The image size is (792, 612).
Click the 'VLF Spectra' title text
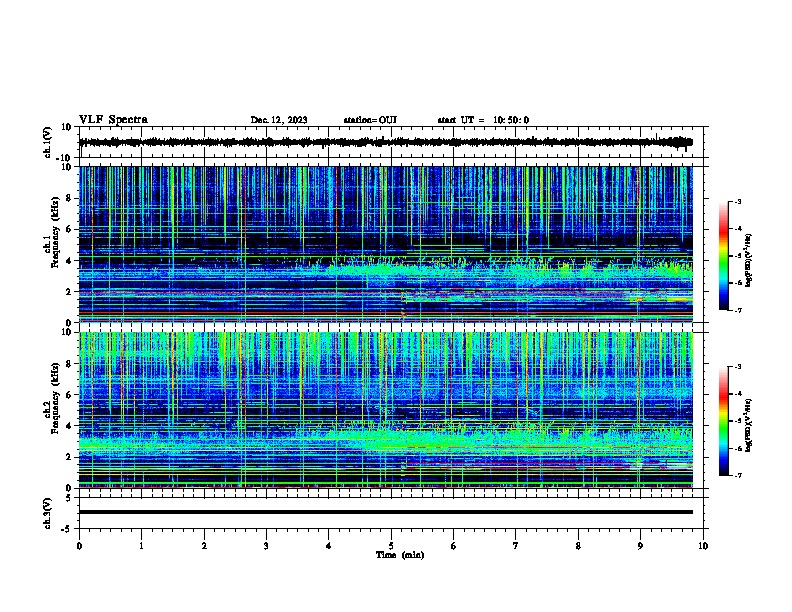[113, 120]
